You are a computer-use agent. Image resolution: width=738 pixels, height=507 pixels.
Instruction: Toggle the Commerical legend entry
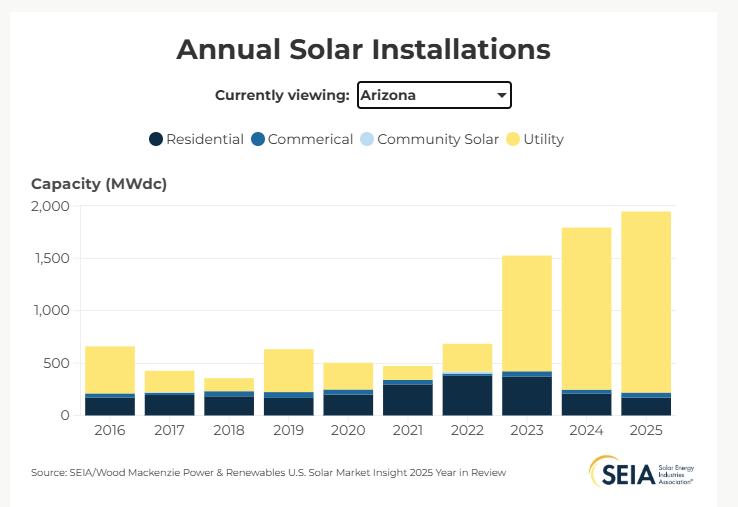tap(302, 139)
